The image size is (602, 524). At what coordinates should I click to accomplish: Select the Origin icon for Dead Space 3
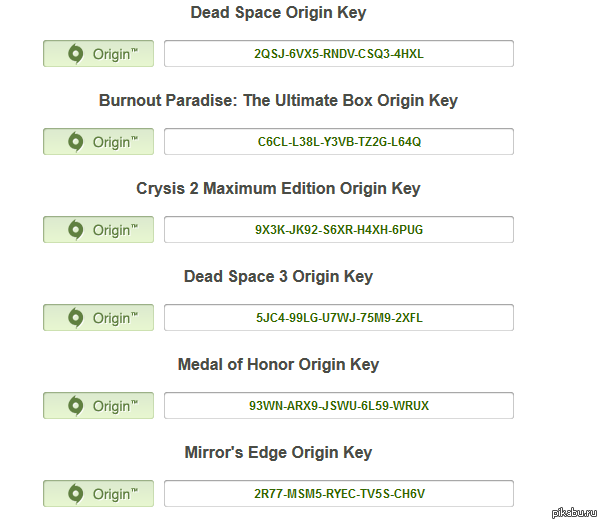(74, 318)
